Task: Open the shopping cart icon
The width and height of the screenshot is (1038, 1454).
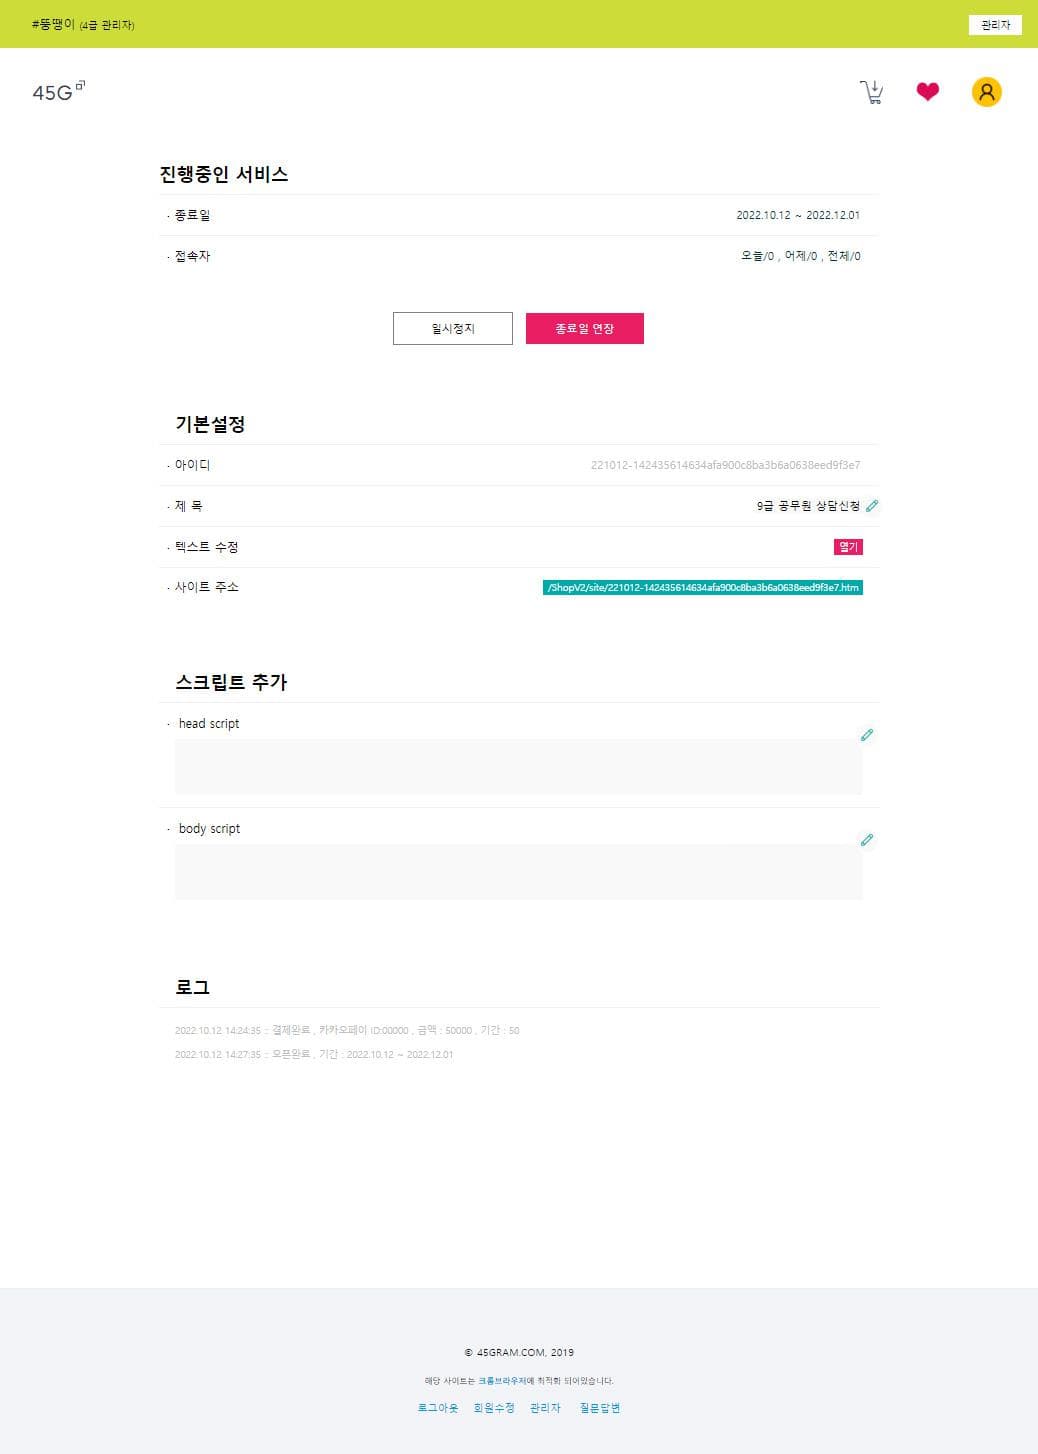Action: (872, 93)
